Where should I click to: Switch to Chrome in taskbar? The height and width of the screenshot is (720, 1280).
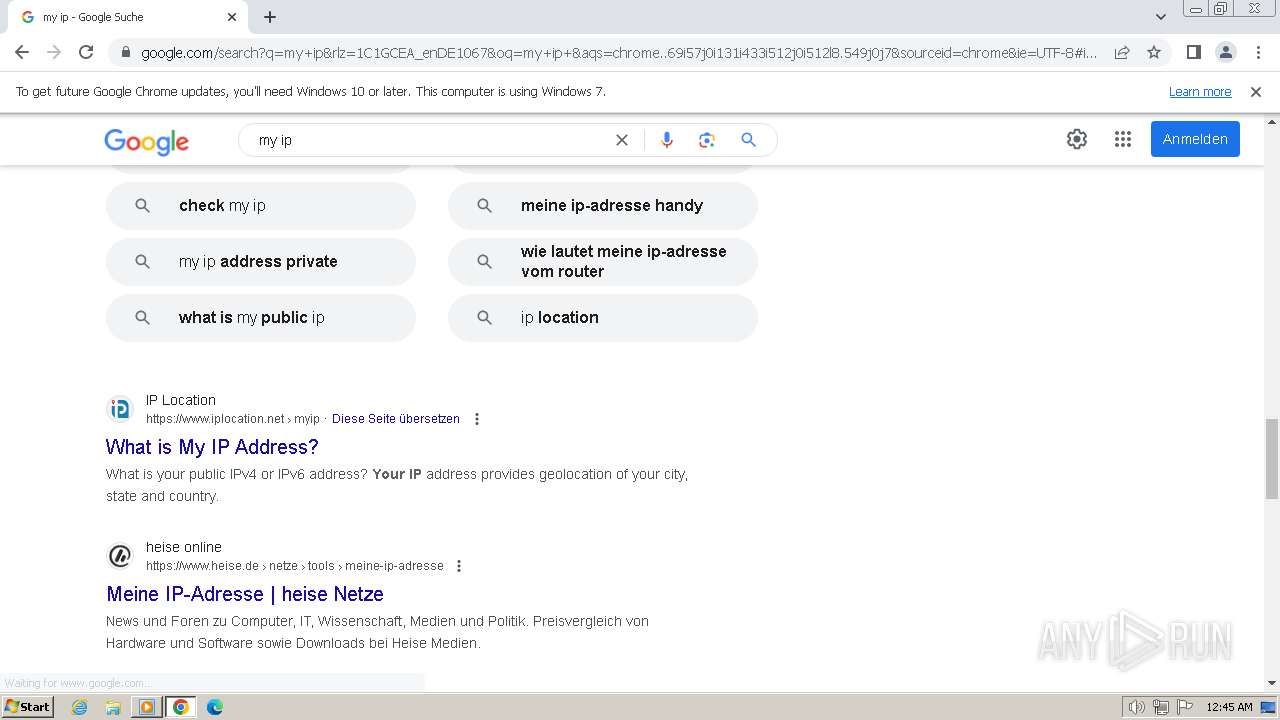[x=180, y=707]
